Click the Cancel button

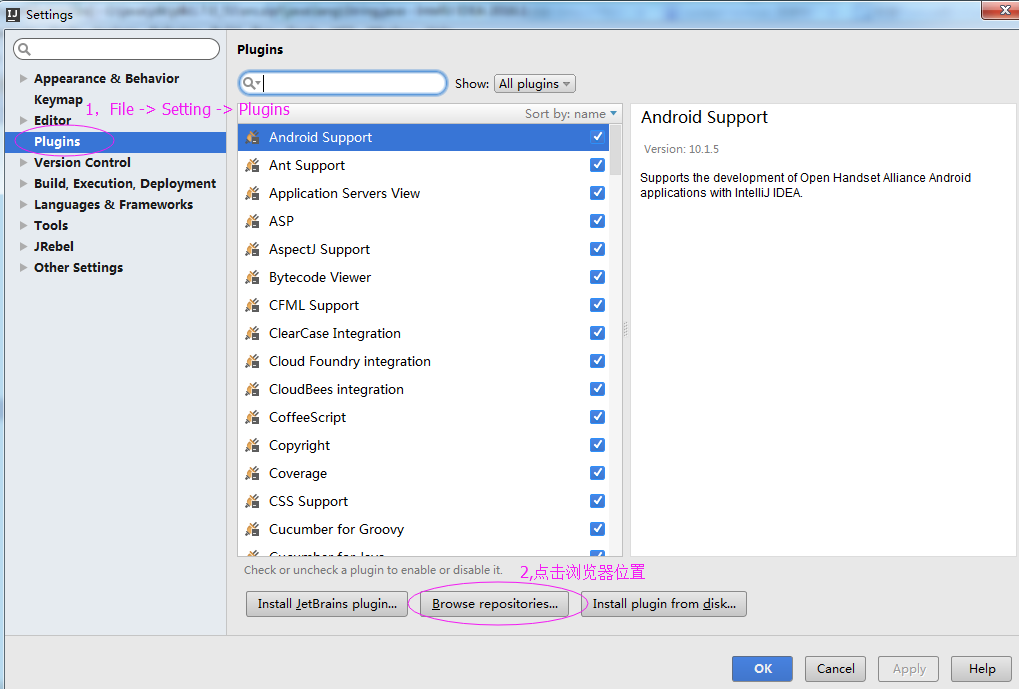click(x=835, y=668)
